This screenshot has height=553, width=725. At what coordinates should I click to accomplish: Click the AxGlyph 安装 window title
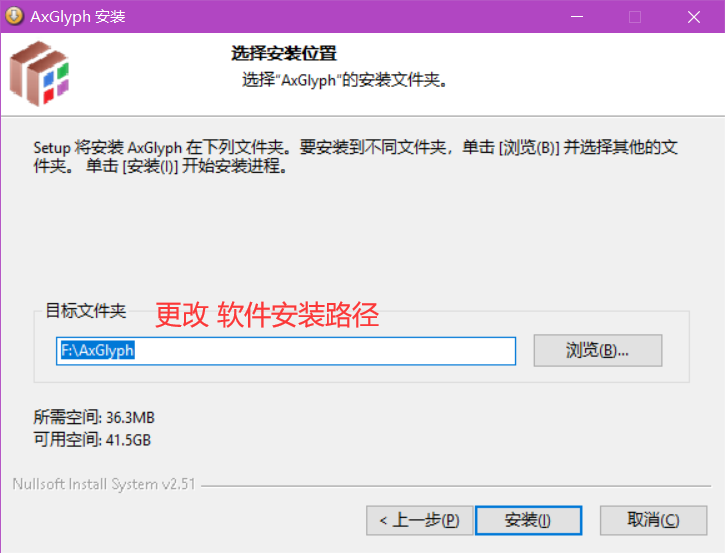coord(78,17)
